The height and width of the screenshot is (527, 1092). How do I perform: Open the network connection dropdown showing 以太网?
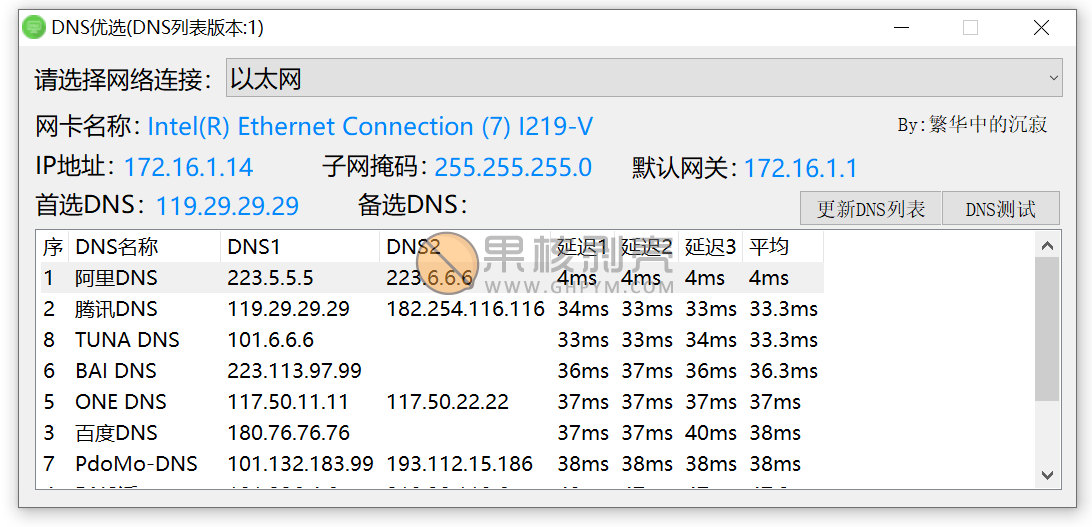[644, 78]
